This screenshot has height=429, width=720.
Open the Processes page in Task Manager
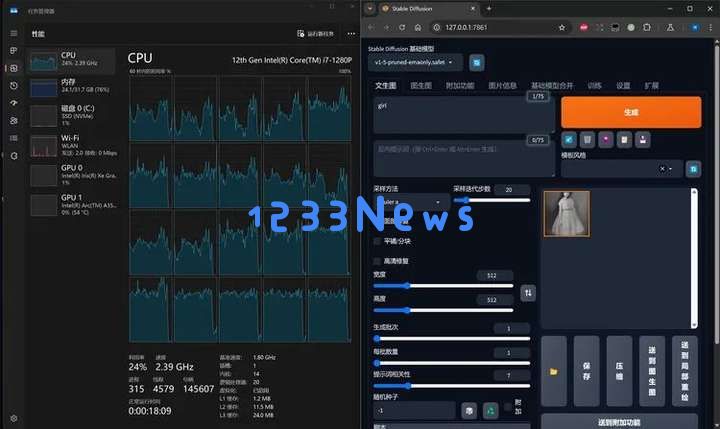pyautogui.click(x=14, y=51)
